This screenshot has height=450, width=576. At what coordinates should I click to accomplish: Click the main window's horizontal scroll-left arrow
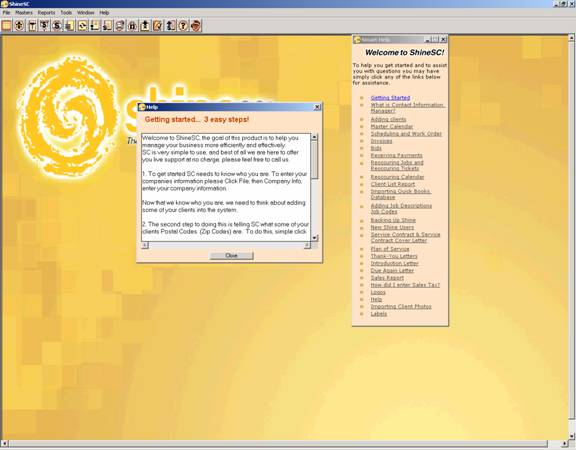click(4, 443)
